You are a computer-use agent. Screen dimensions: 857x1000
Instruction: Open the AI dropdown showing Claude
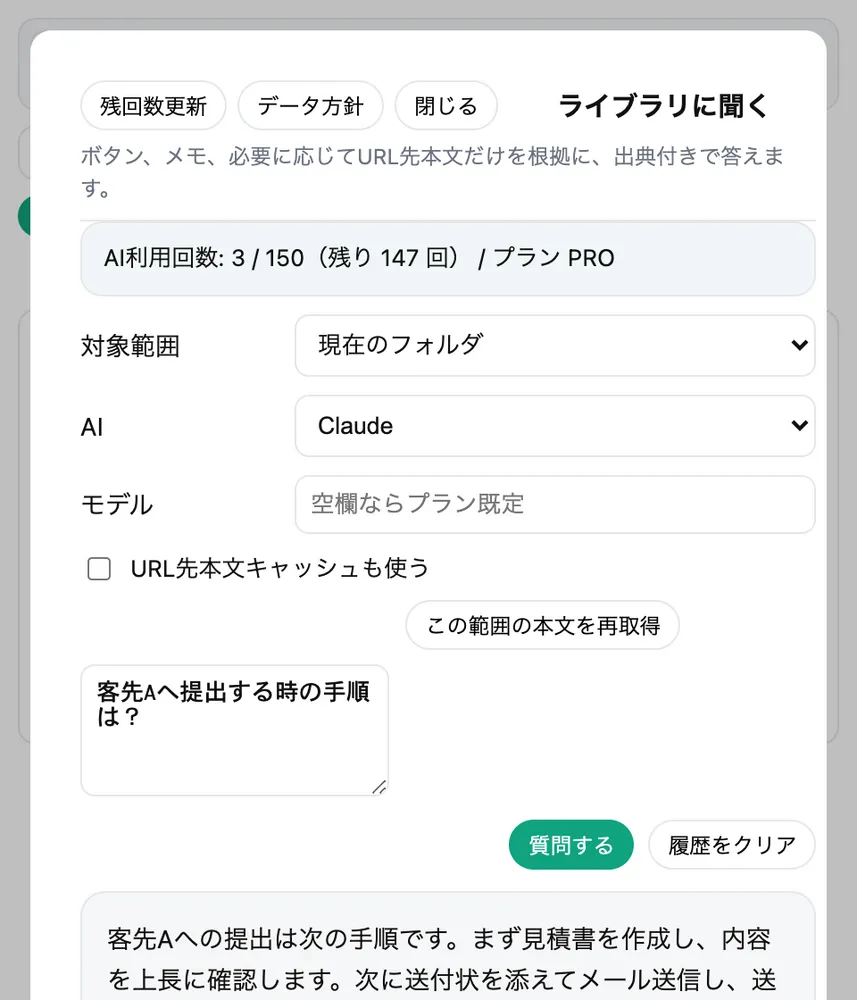click(555, 425)
